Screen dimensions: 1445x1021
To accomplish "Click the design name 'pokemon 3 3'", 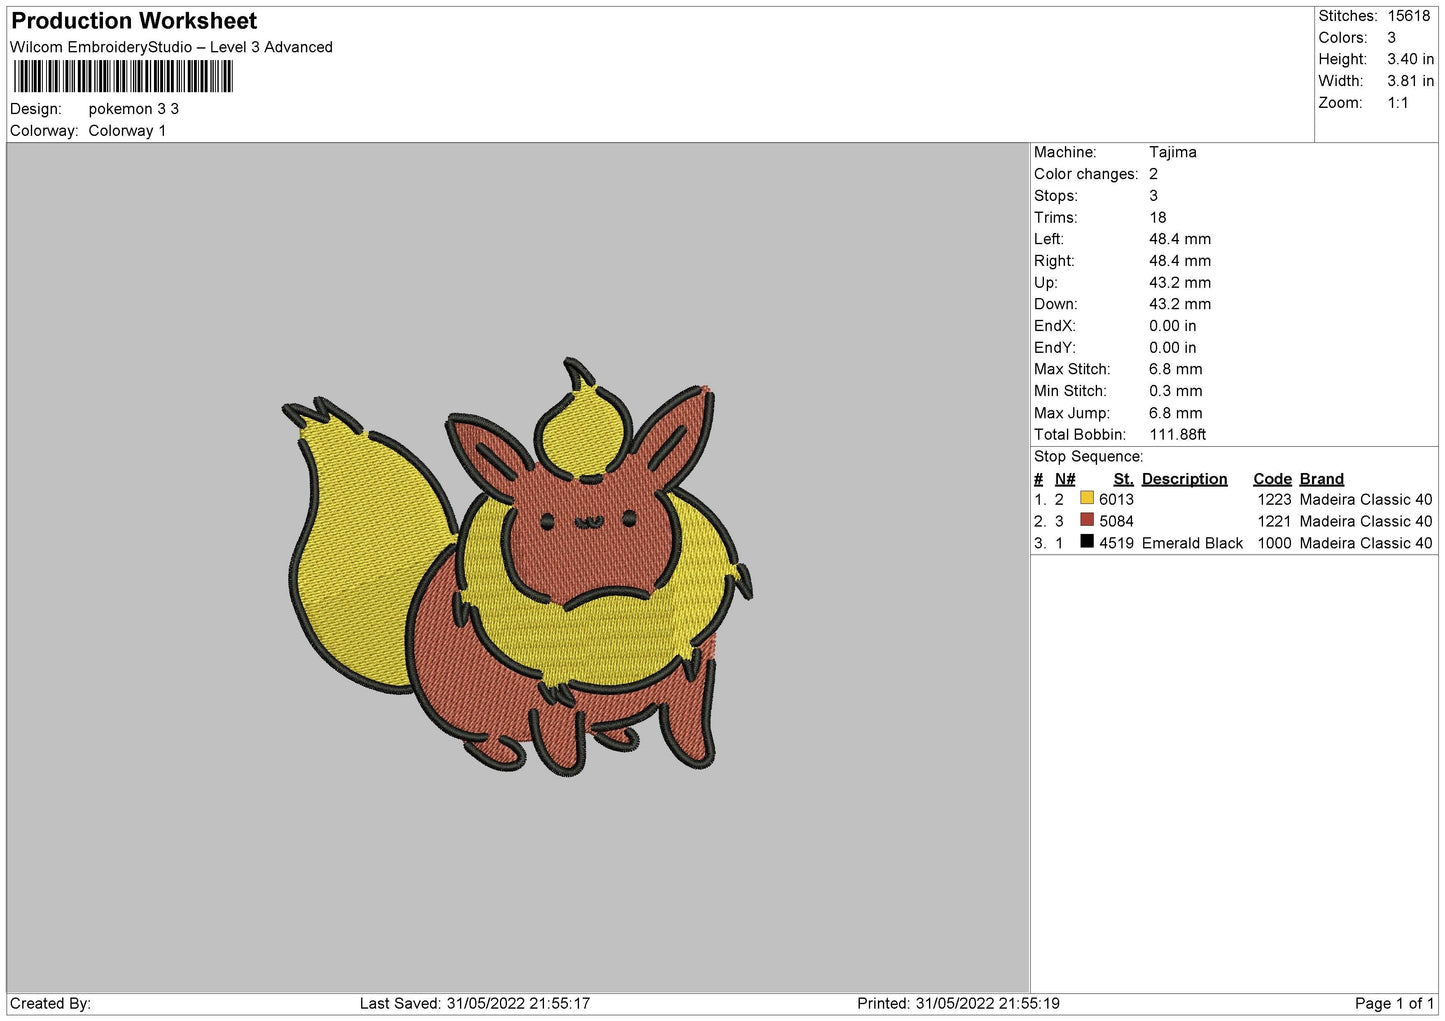I will 134,109.
